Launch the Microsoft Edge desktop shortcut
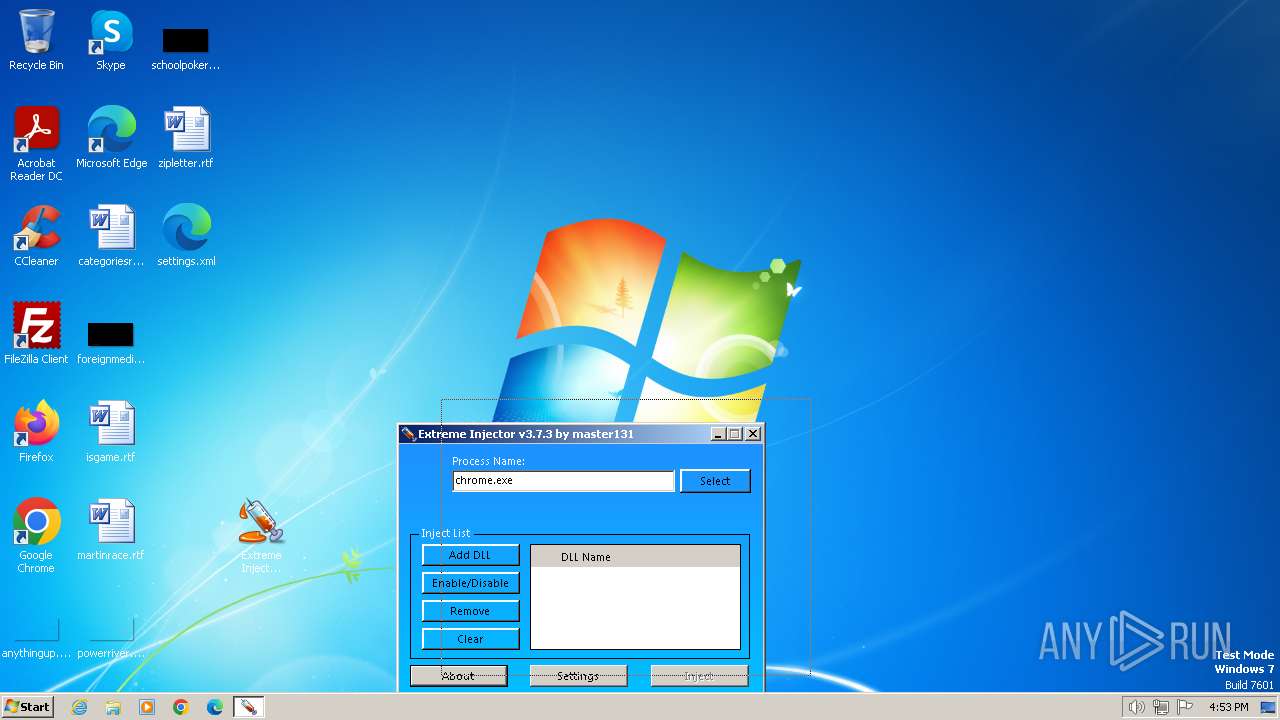1280x720 pixels. click(x=111, y=137)
